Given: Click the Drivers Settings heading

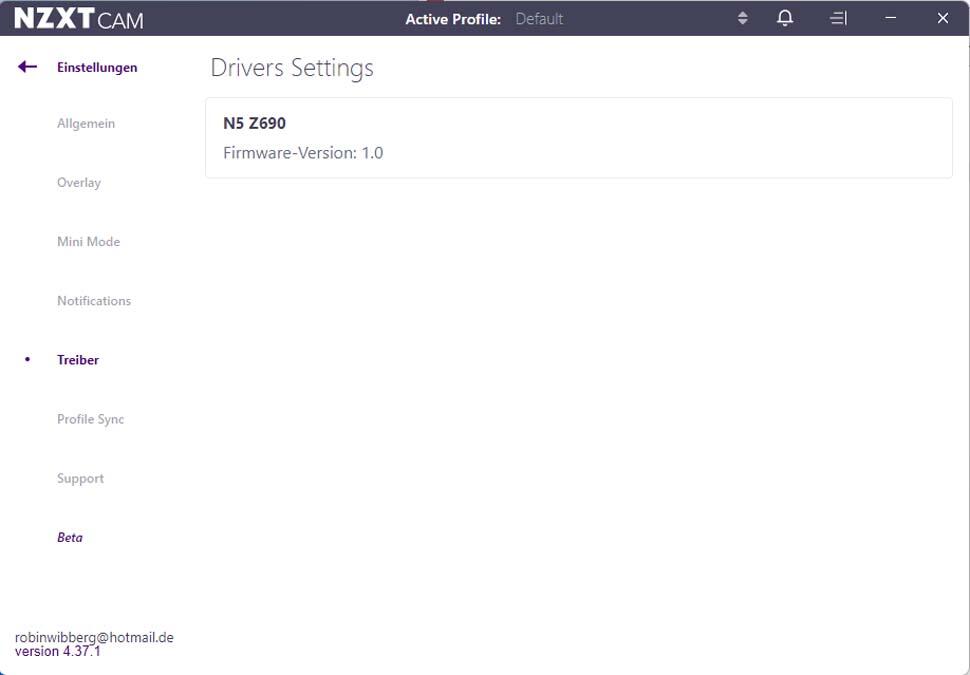Looking at the screenshot, I should [292, 68].
